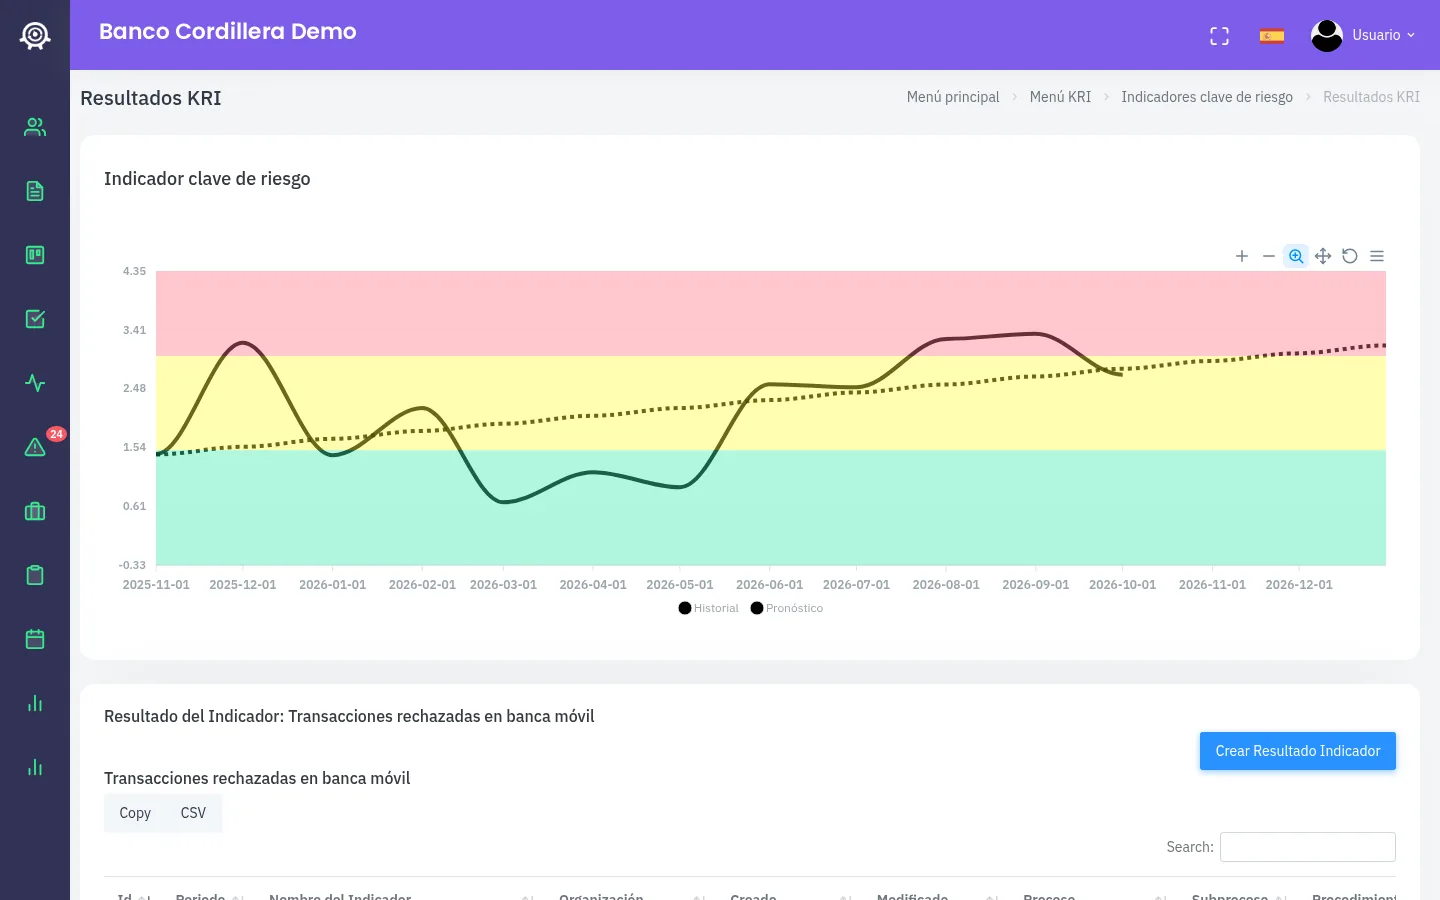Open the Spanish flag language selector
The image size is (1440, 900).
pos(1272,36)
